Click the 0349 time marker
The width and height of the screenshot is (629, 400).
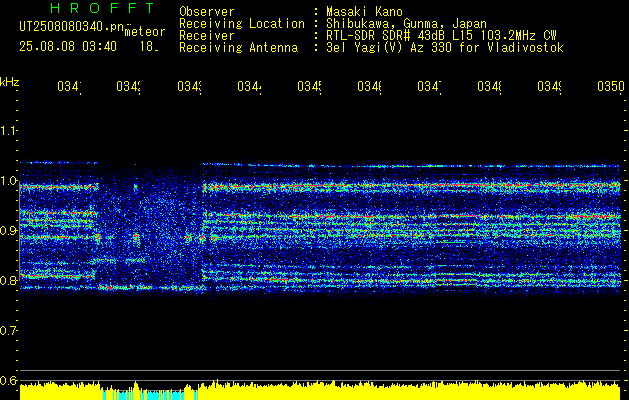click(x=550, y=87)
